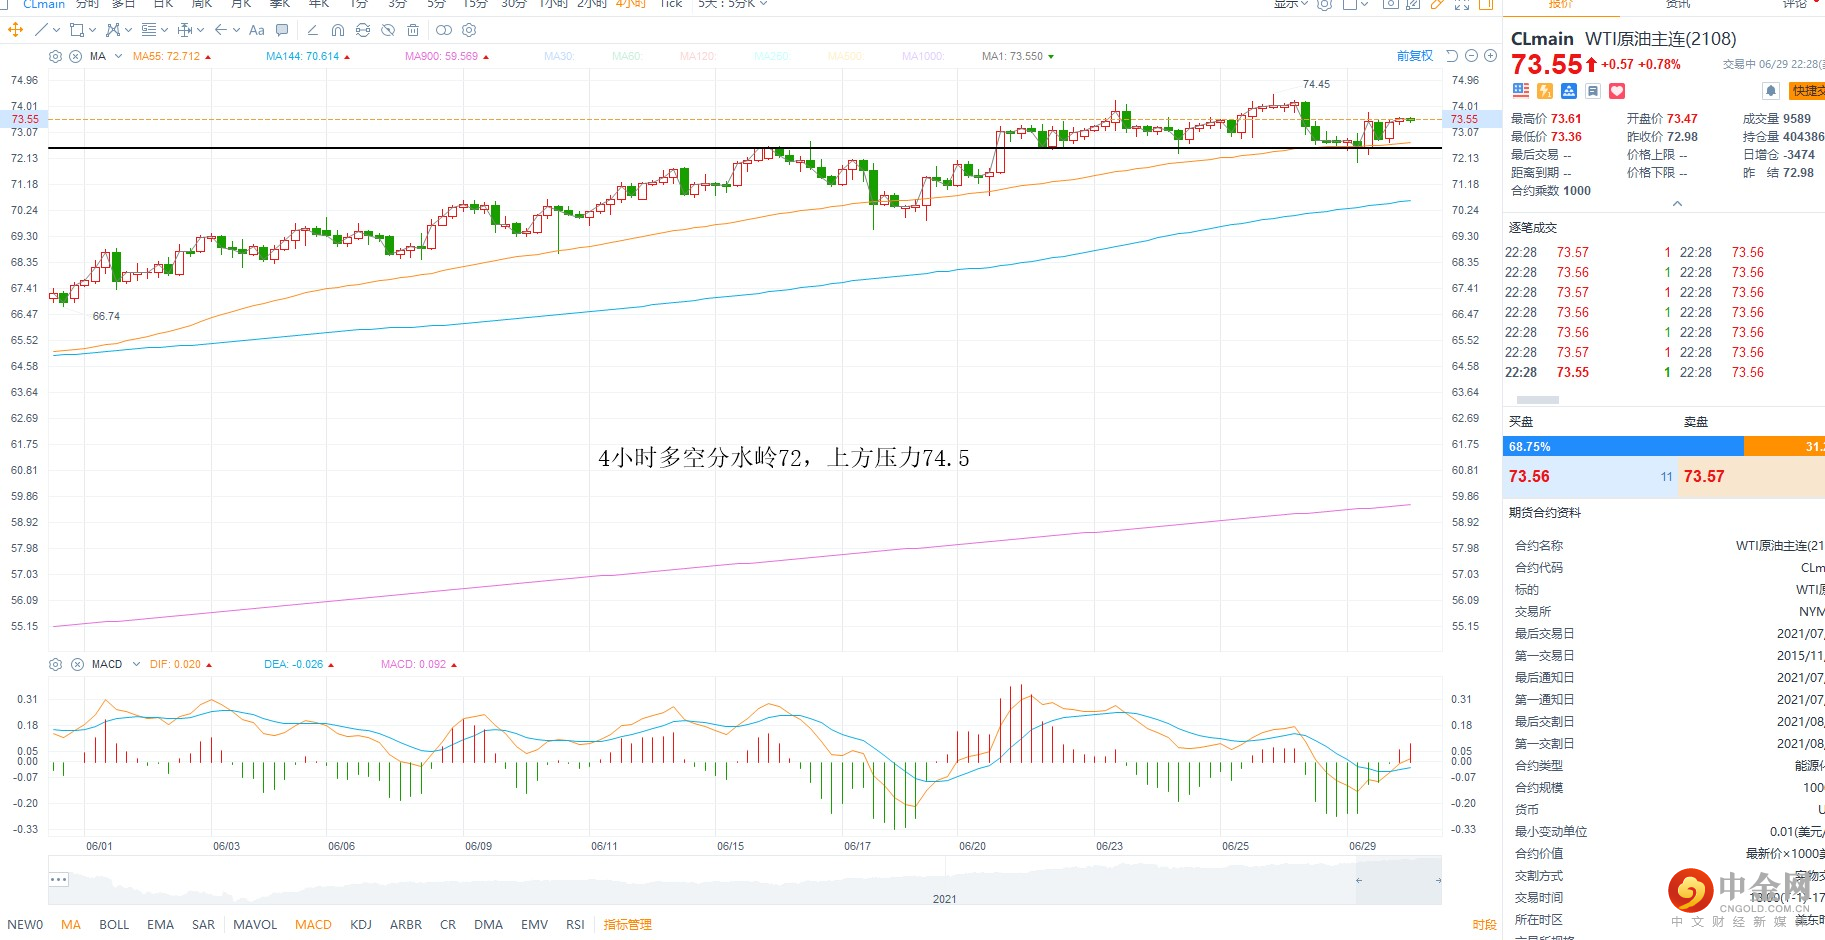The height and width of the screenshot is (940, 1825).
Task: Click the comment bubble annotation tool
Action: 282,30
